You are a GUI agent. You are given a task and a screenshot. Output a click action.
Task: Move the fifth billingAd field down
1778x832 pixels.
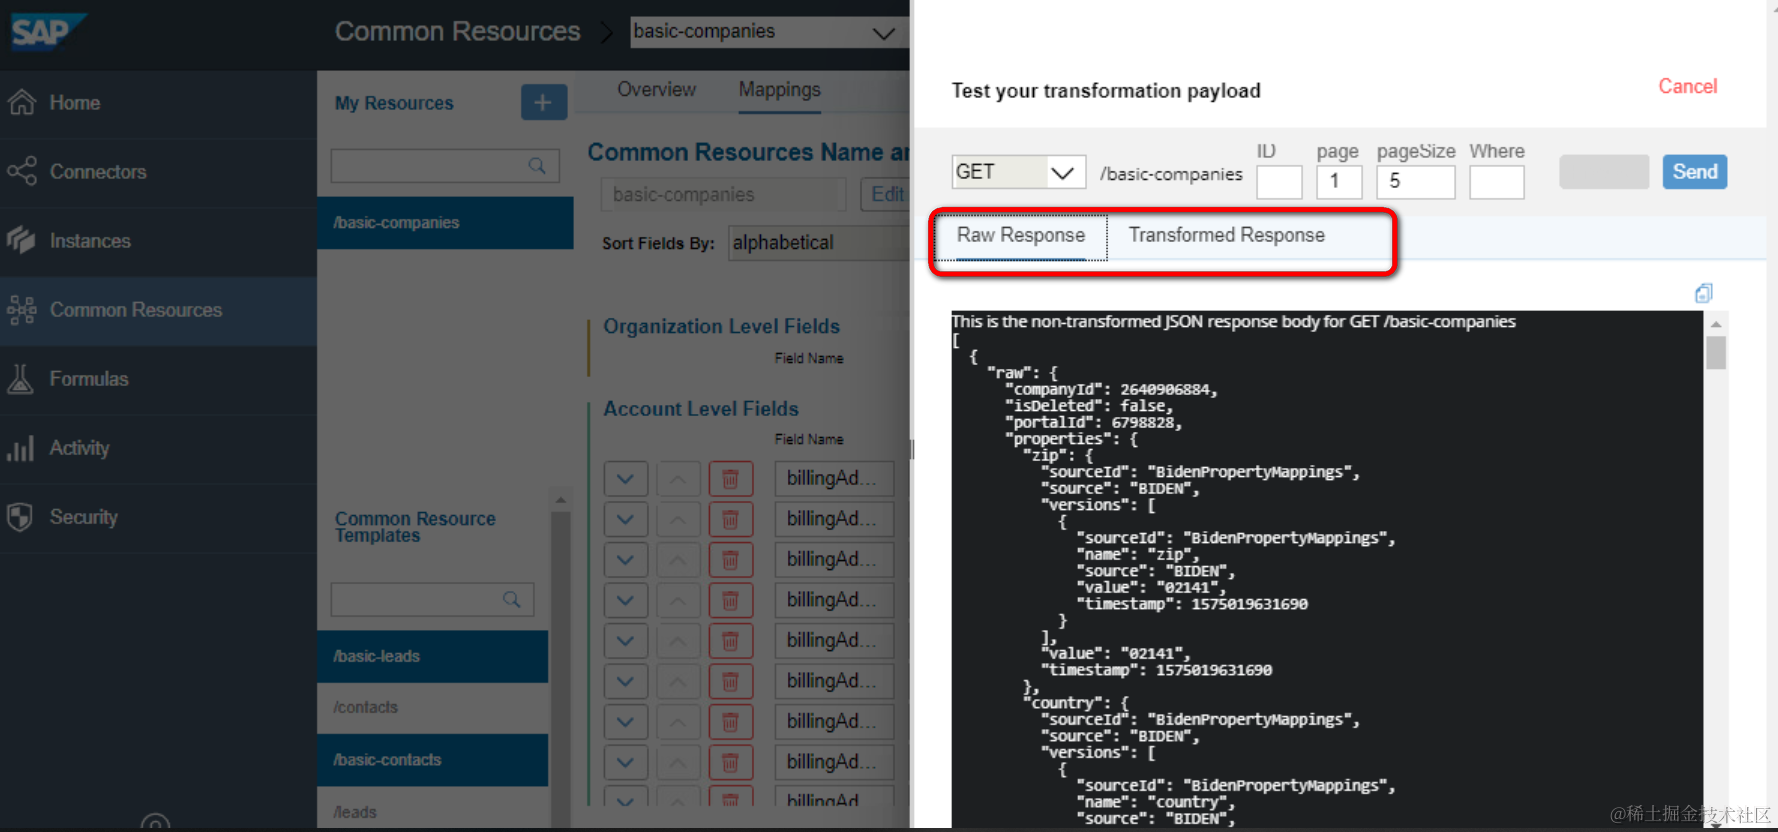tap(626, 641)
